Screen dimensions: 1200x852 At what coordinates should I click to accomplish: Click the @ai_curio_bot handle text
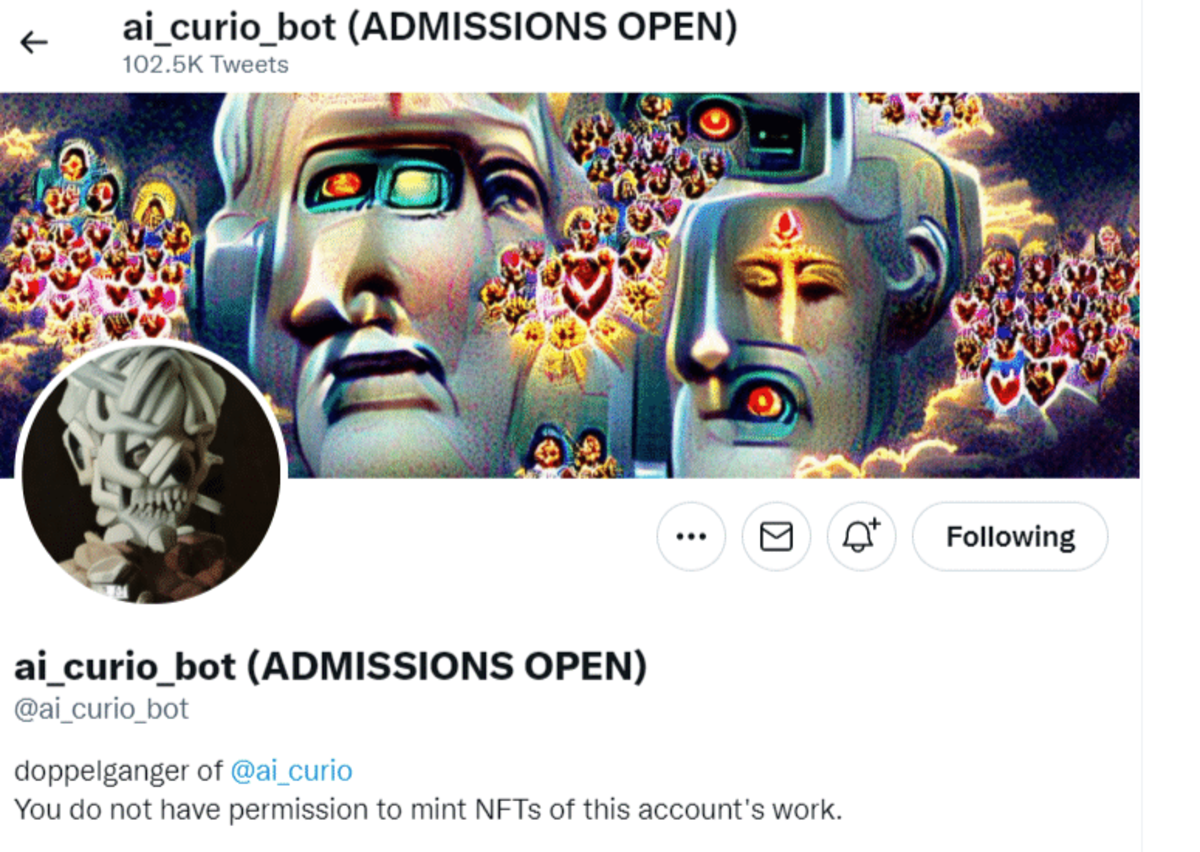[x=101, y=710]
